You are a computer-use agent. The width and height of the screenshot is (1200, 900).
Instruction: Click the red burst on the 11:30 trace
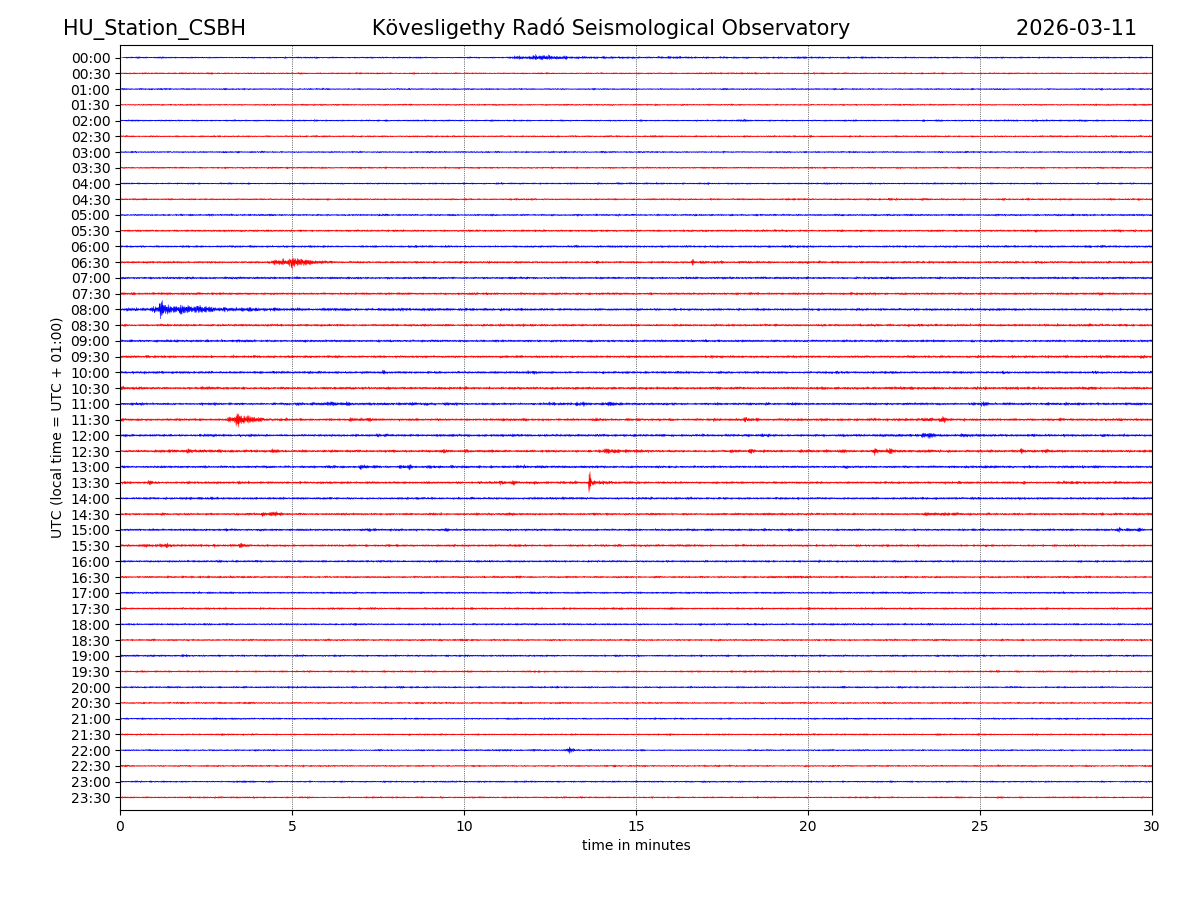[240, 419]
